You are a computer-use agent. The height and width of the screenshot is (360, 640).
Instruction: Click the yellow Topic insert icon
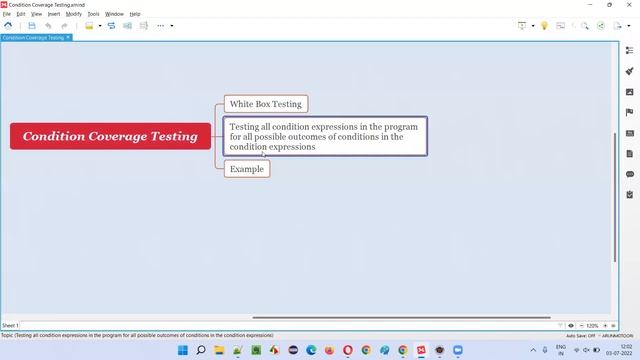click(x=89, y=26)
